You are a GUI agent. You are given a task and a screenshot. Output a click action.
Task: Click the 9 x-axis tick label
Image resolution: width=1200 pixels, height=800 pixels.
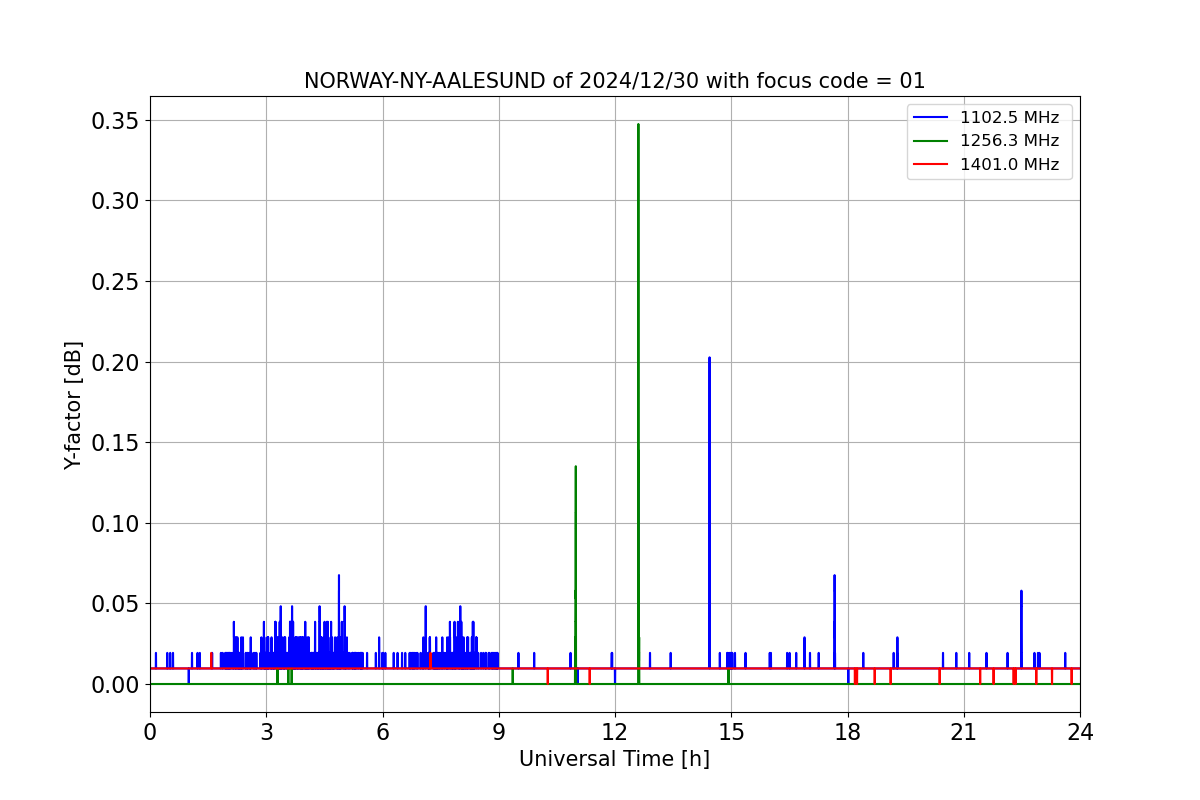499,732
